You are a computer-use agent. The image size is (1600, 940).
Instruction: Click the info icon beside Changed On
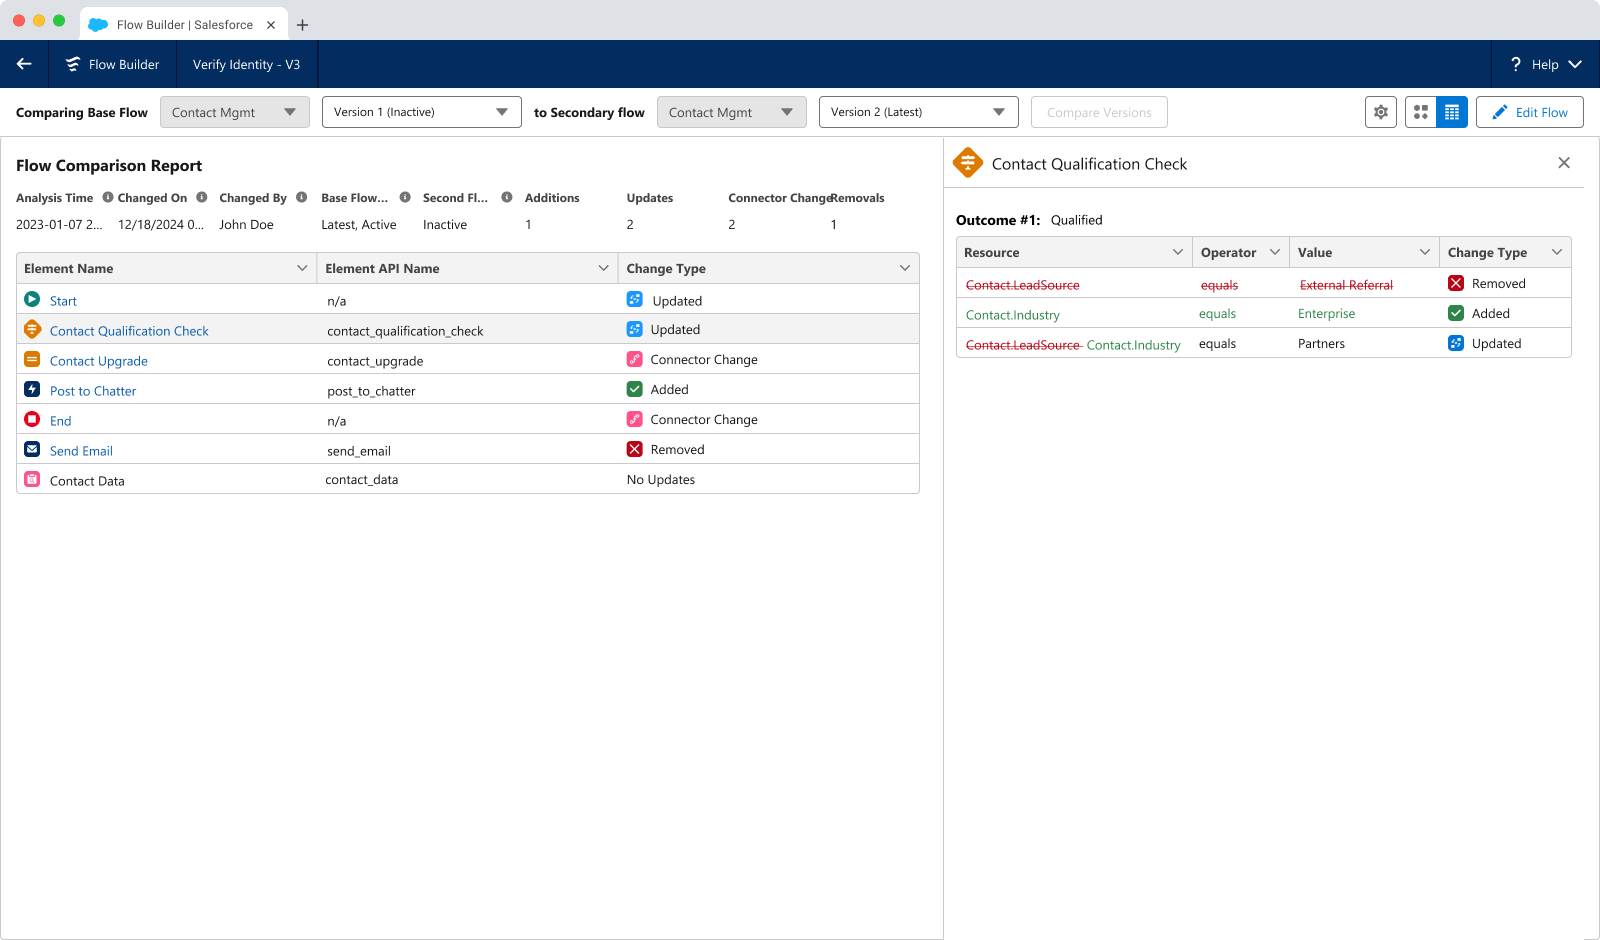(x=202, y=197)
